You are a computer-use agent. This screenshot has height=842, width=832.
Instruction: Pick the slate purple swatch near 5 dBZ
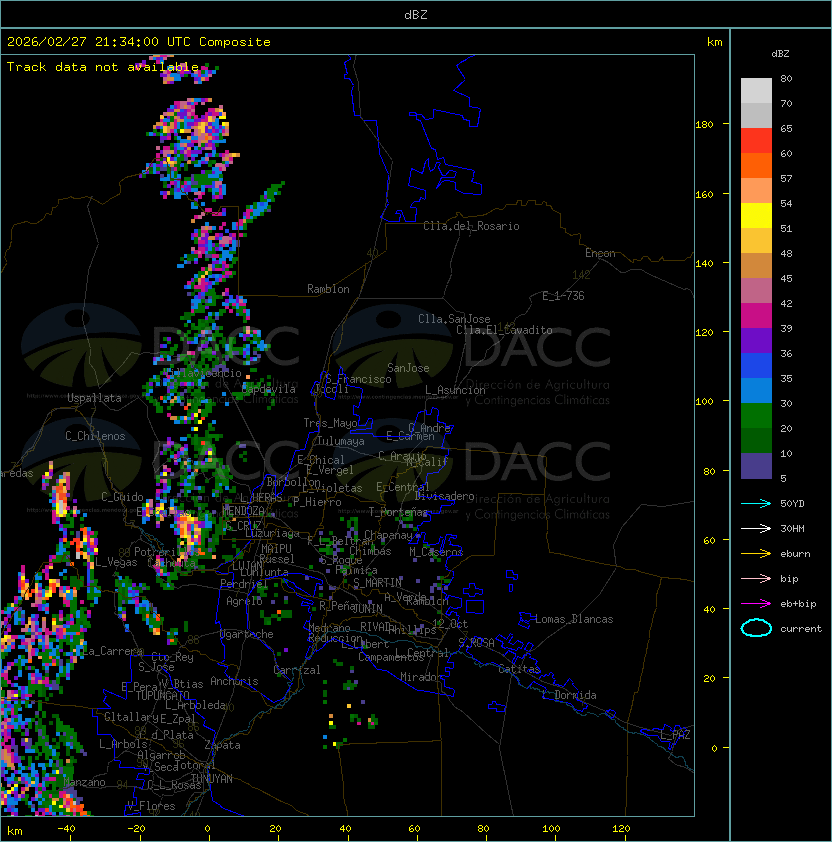click(x=756, y=466)
